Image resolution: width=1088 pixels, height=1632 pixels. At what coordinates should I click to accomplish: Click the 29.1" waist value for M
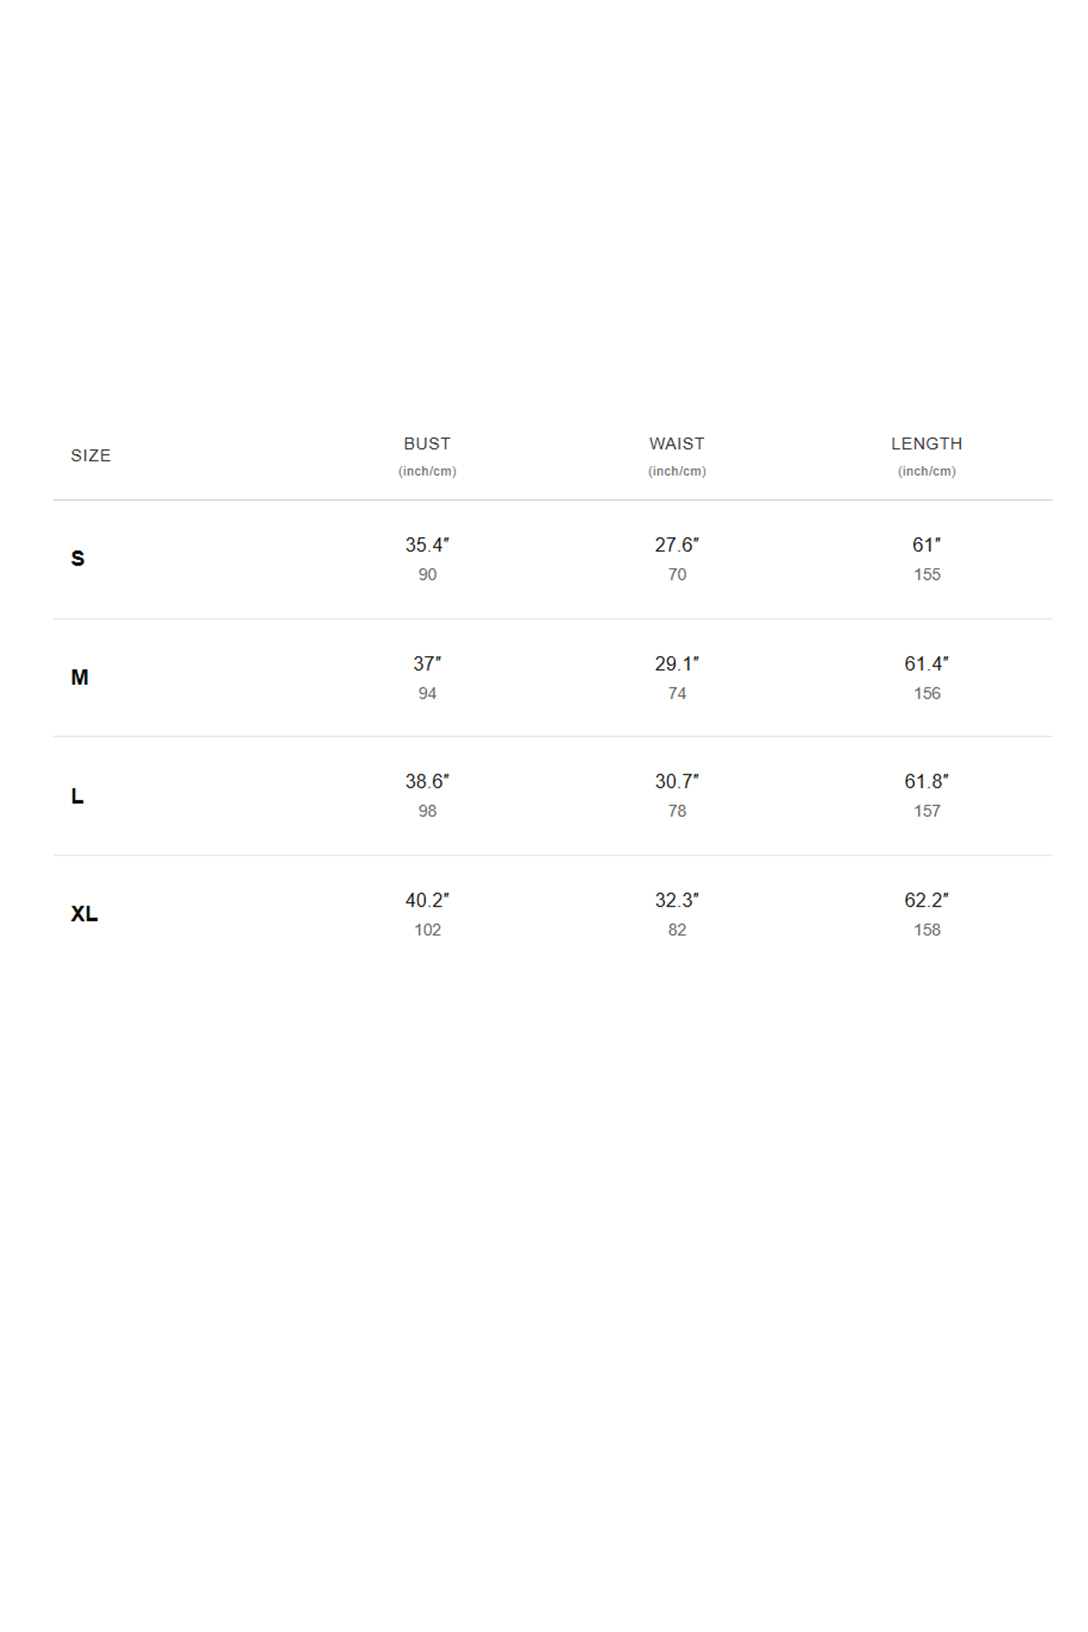[677, 664]
